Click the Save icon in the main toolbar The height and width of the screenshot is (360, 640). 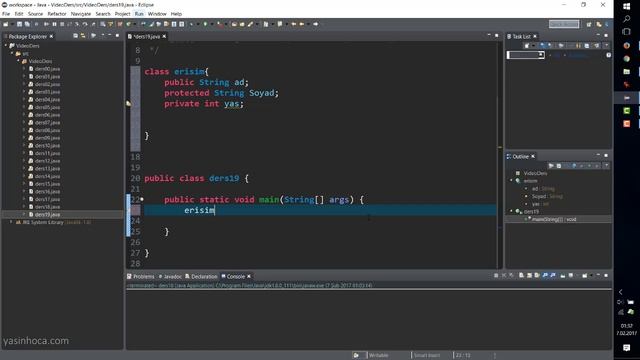click(19, 24)
